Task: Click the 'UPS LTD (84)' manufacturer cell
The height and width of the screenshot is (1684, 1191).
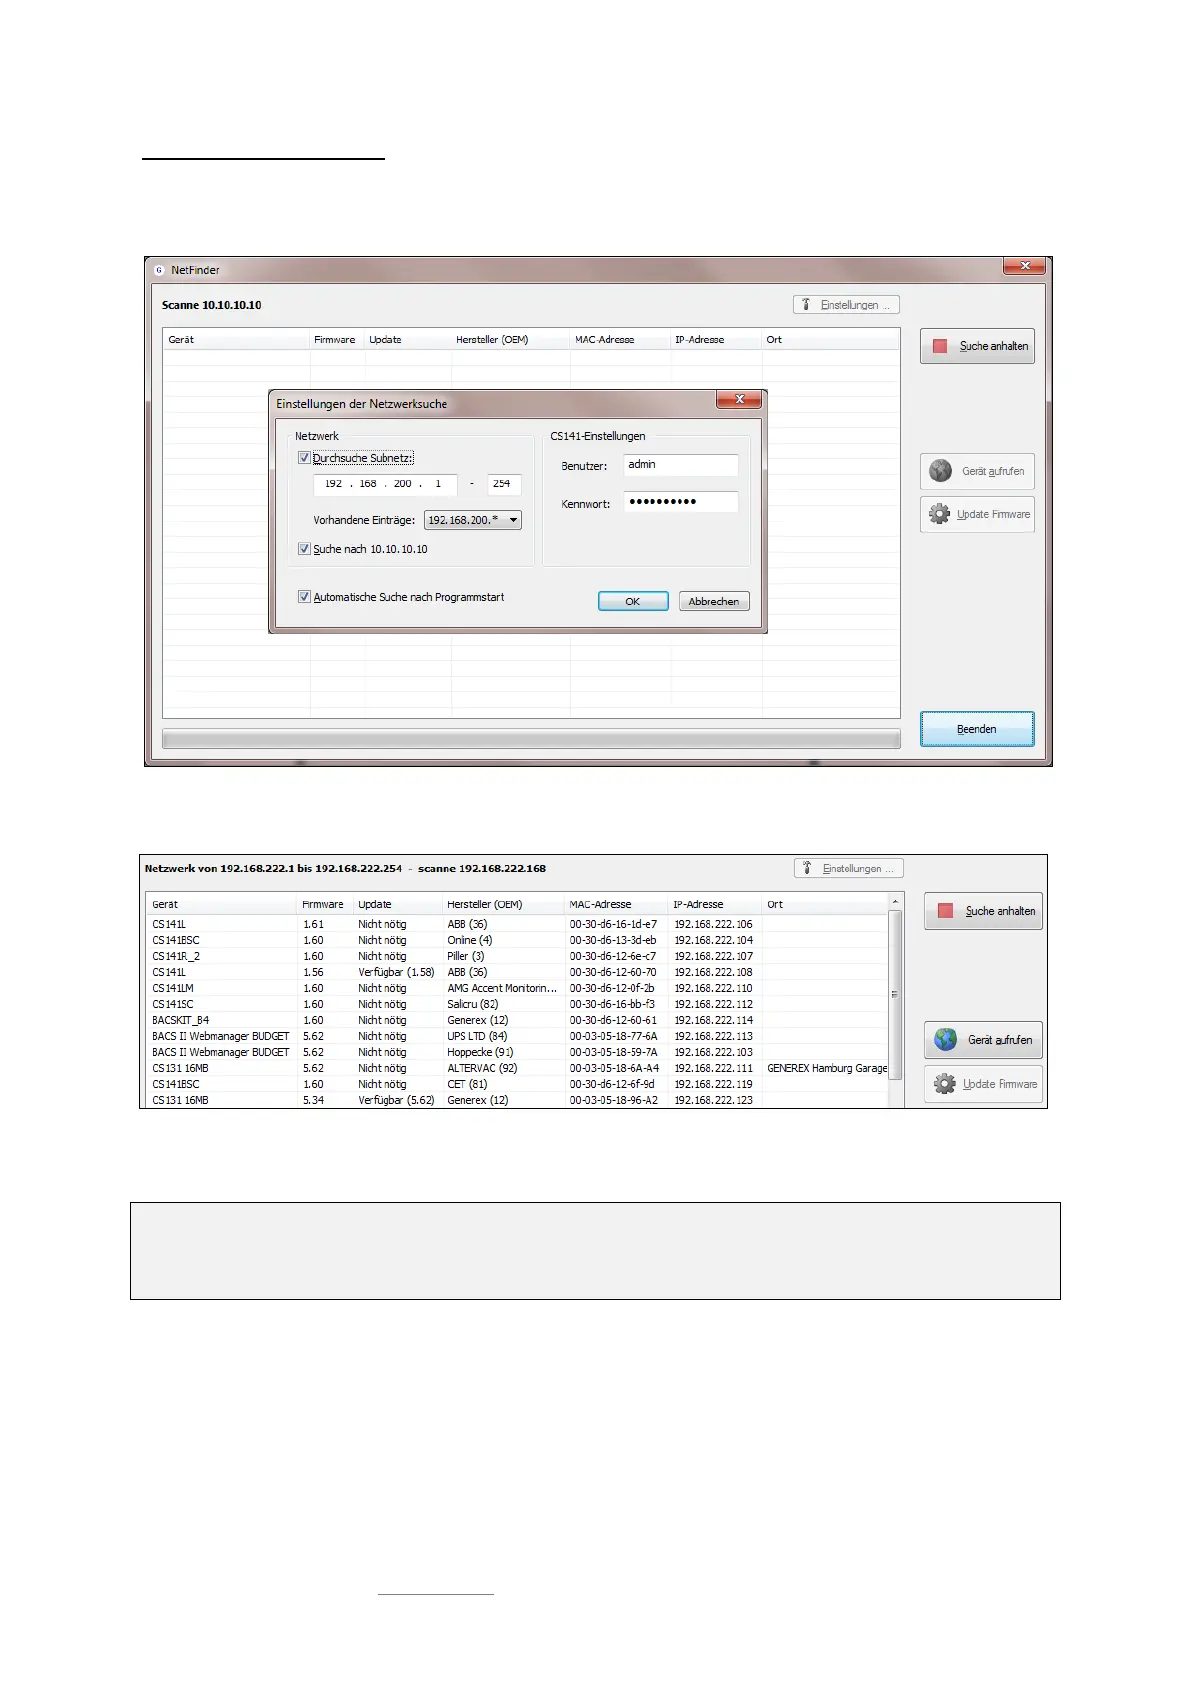Action: (477, 1036)
